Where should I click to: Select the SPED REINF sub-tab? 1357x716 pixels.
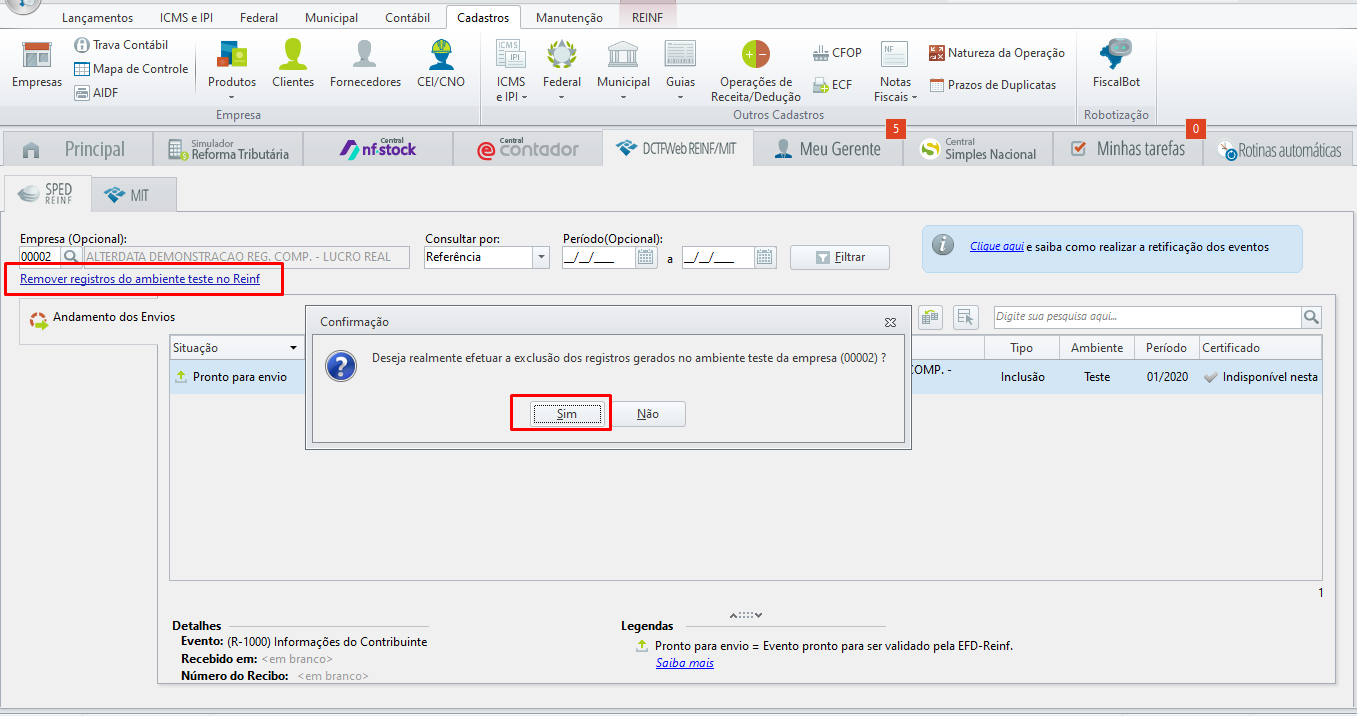pos(47,194)
